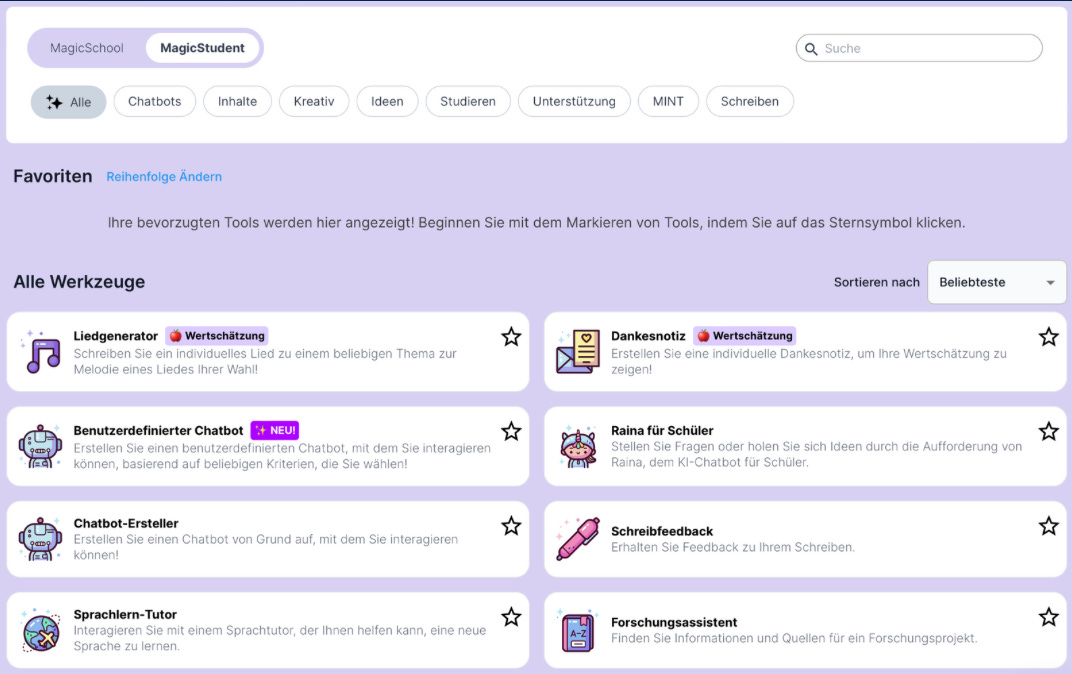Click the NEU! badge on Benutzerdefinierter Chatbot

[275, 430]
